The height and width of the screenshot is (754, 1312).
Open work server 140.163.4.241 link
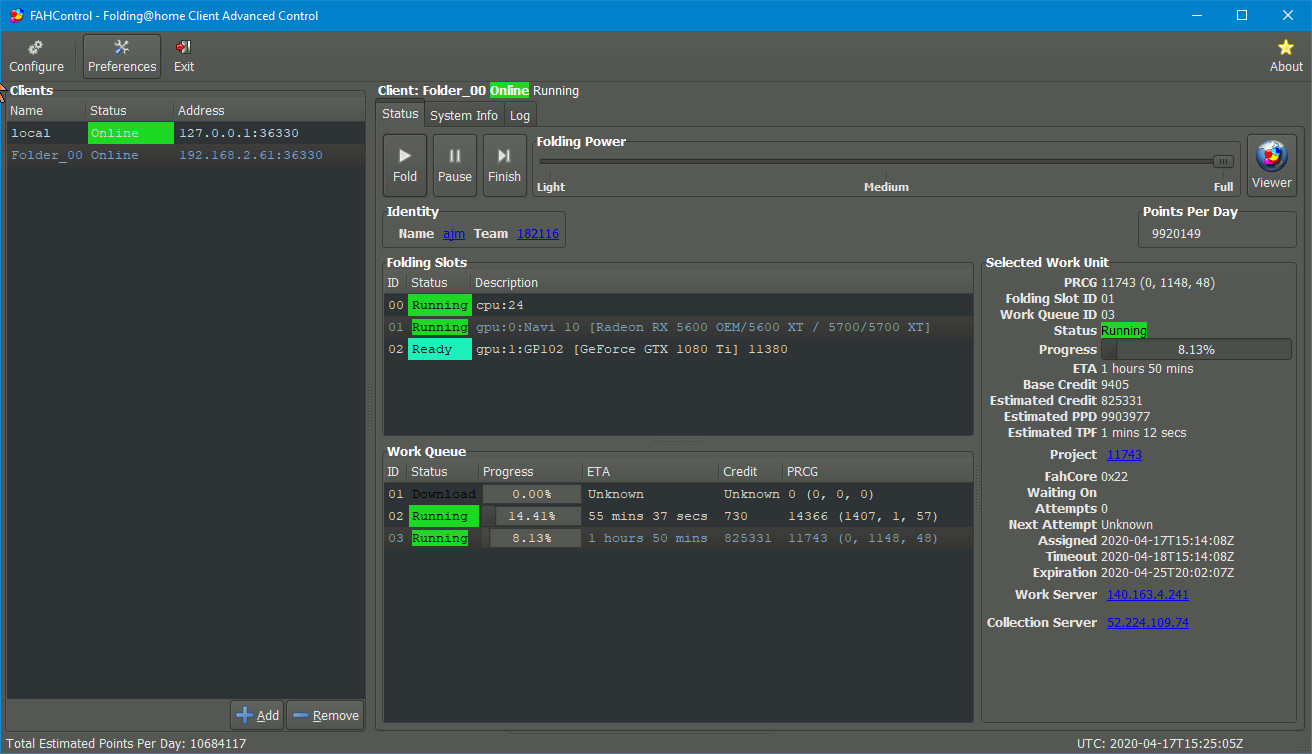1148,594
